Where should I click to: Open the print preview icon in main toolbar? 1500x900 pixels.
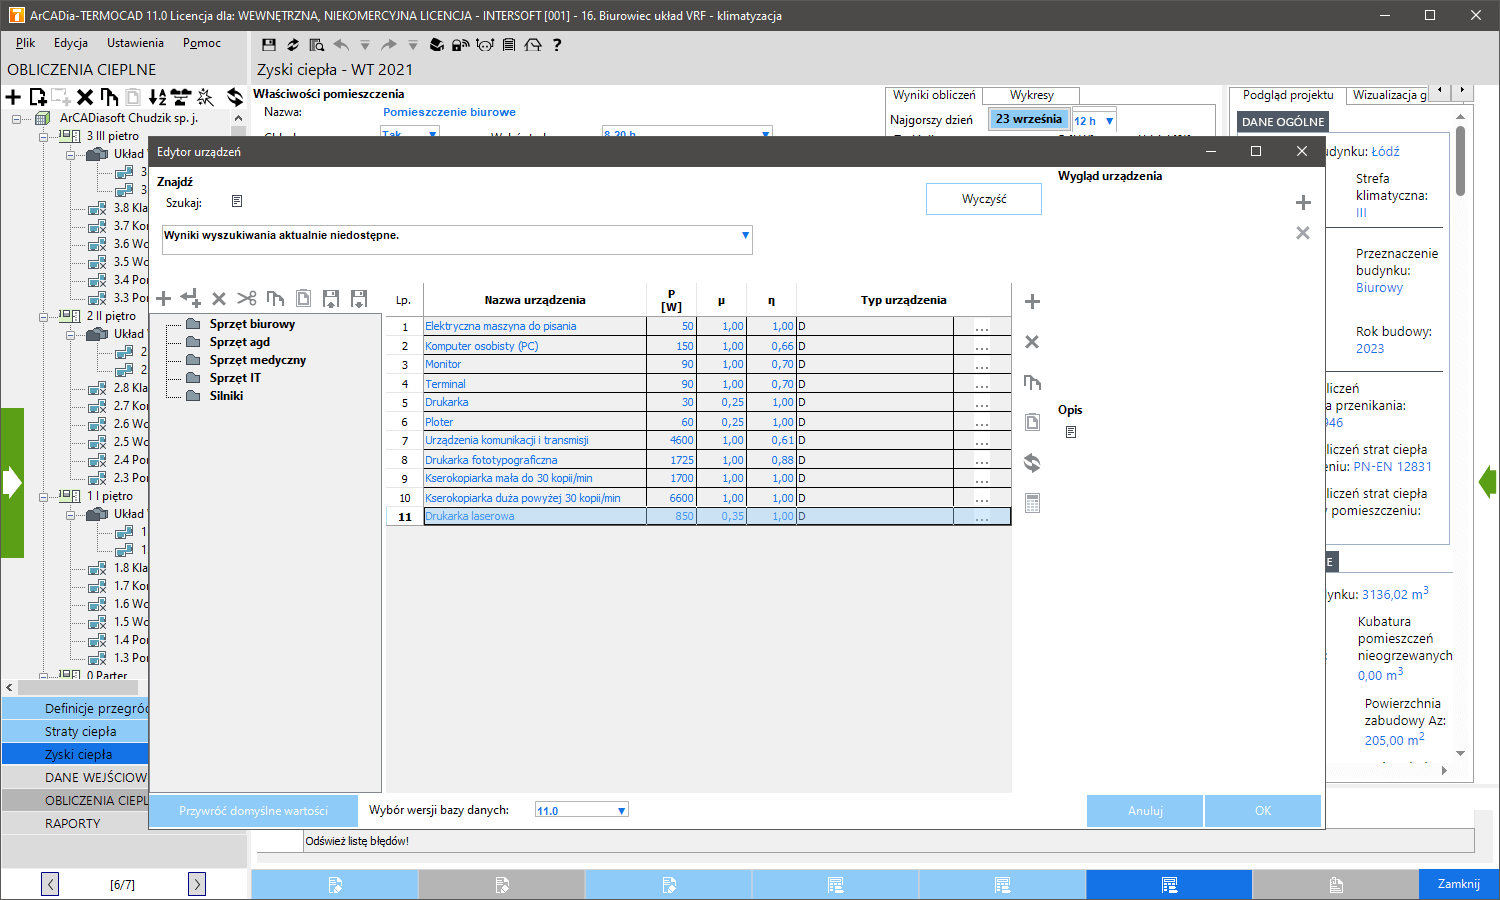click(x=317, y=44)
